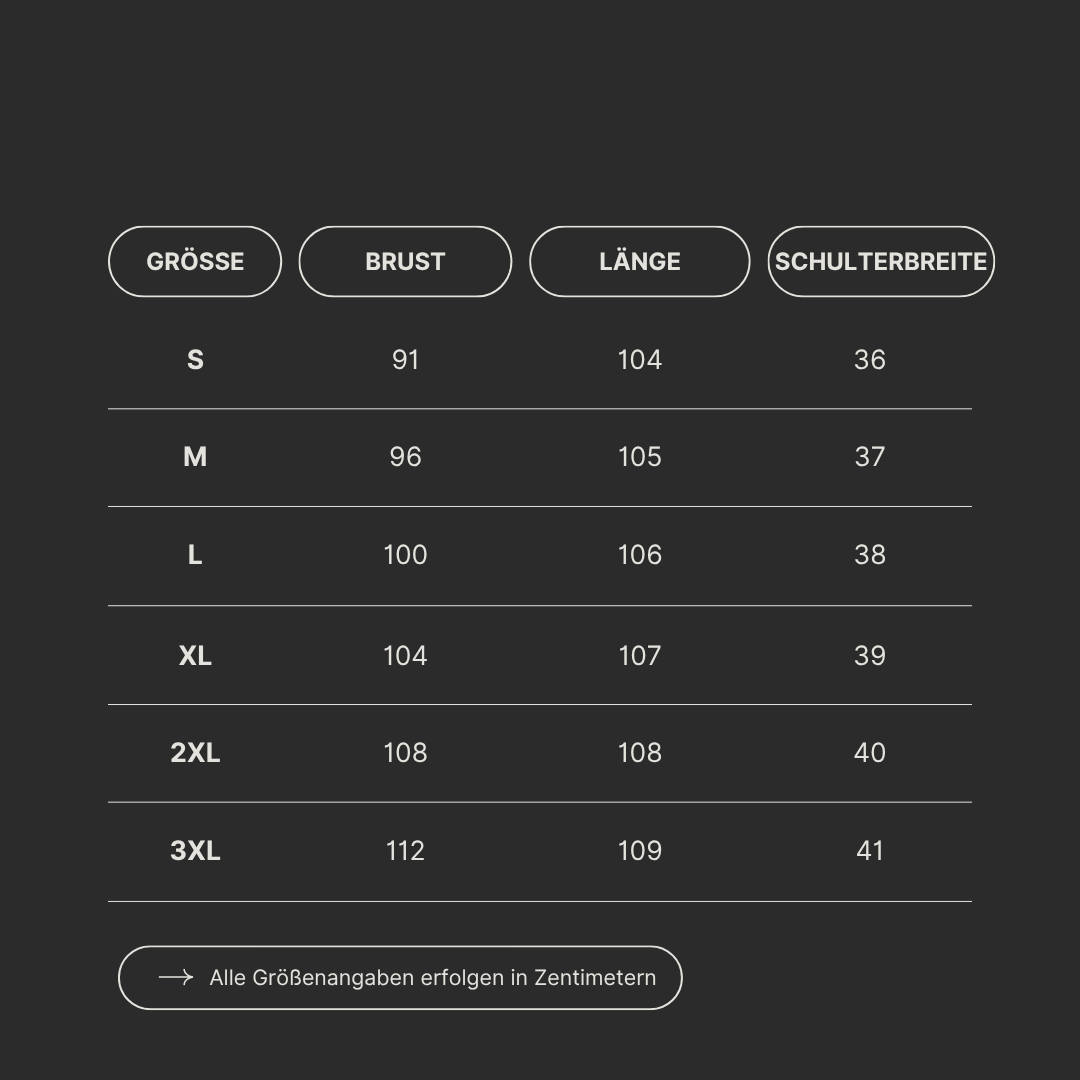Select Brust value 91 for size S
1080x1080 pixels.
(x=405, y=360)
